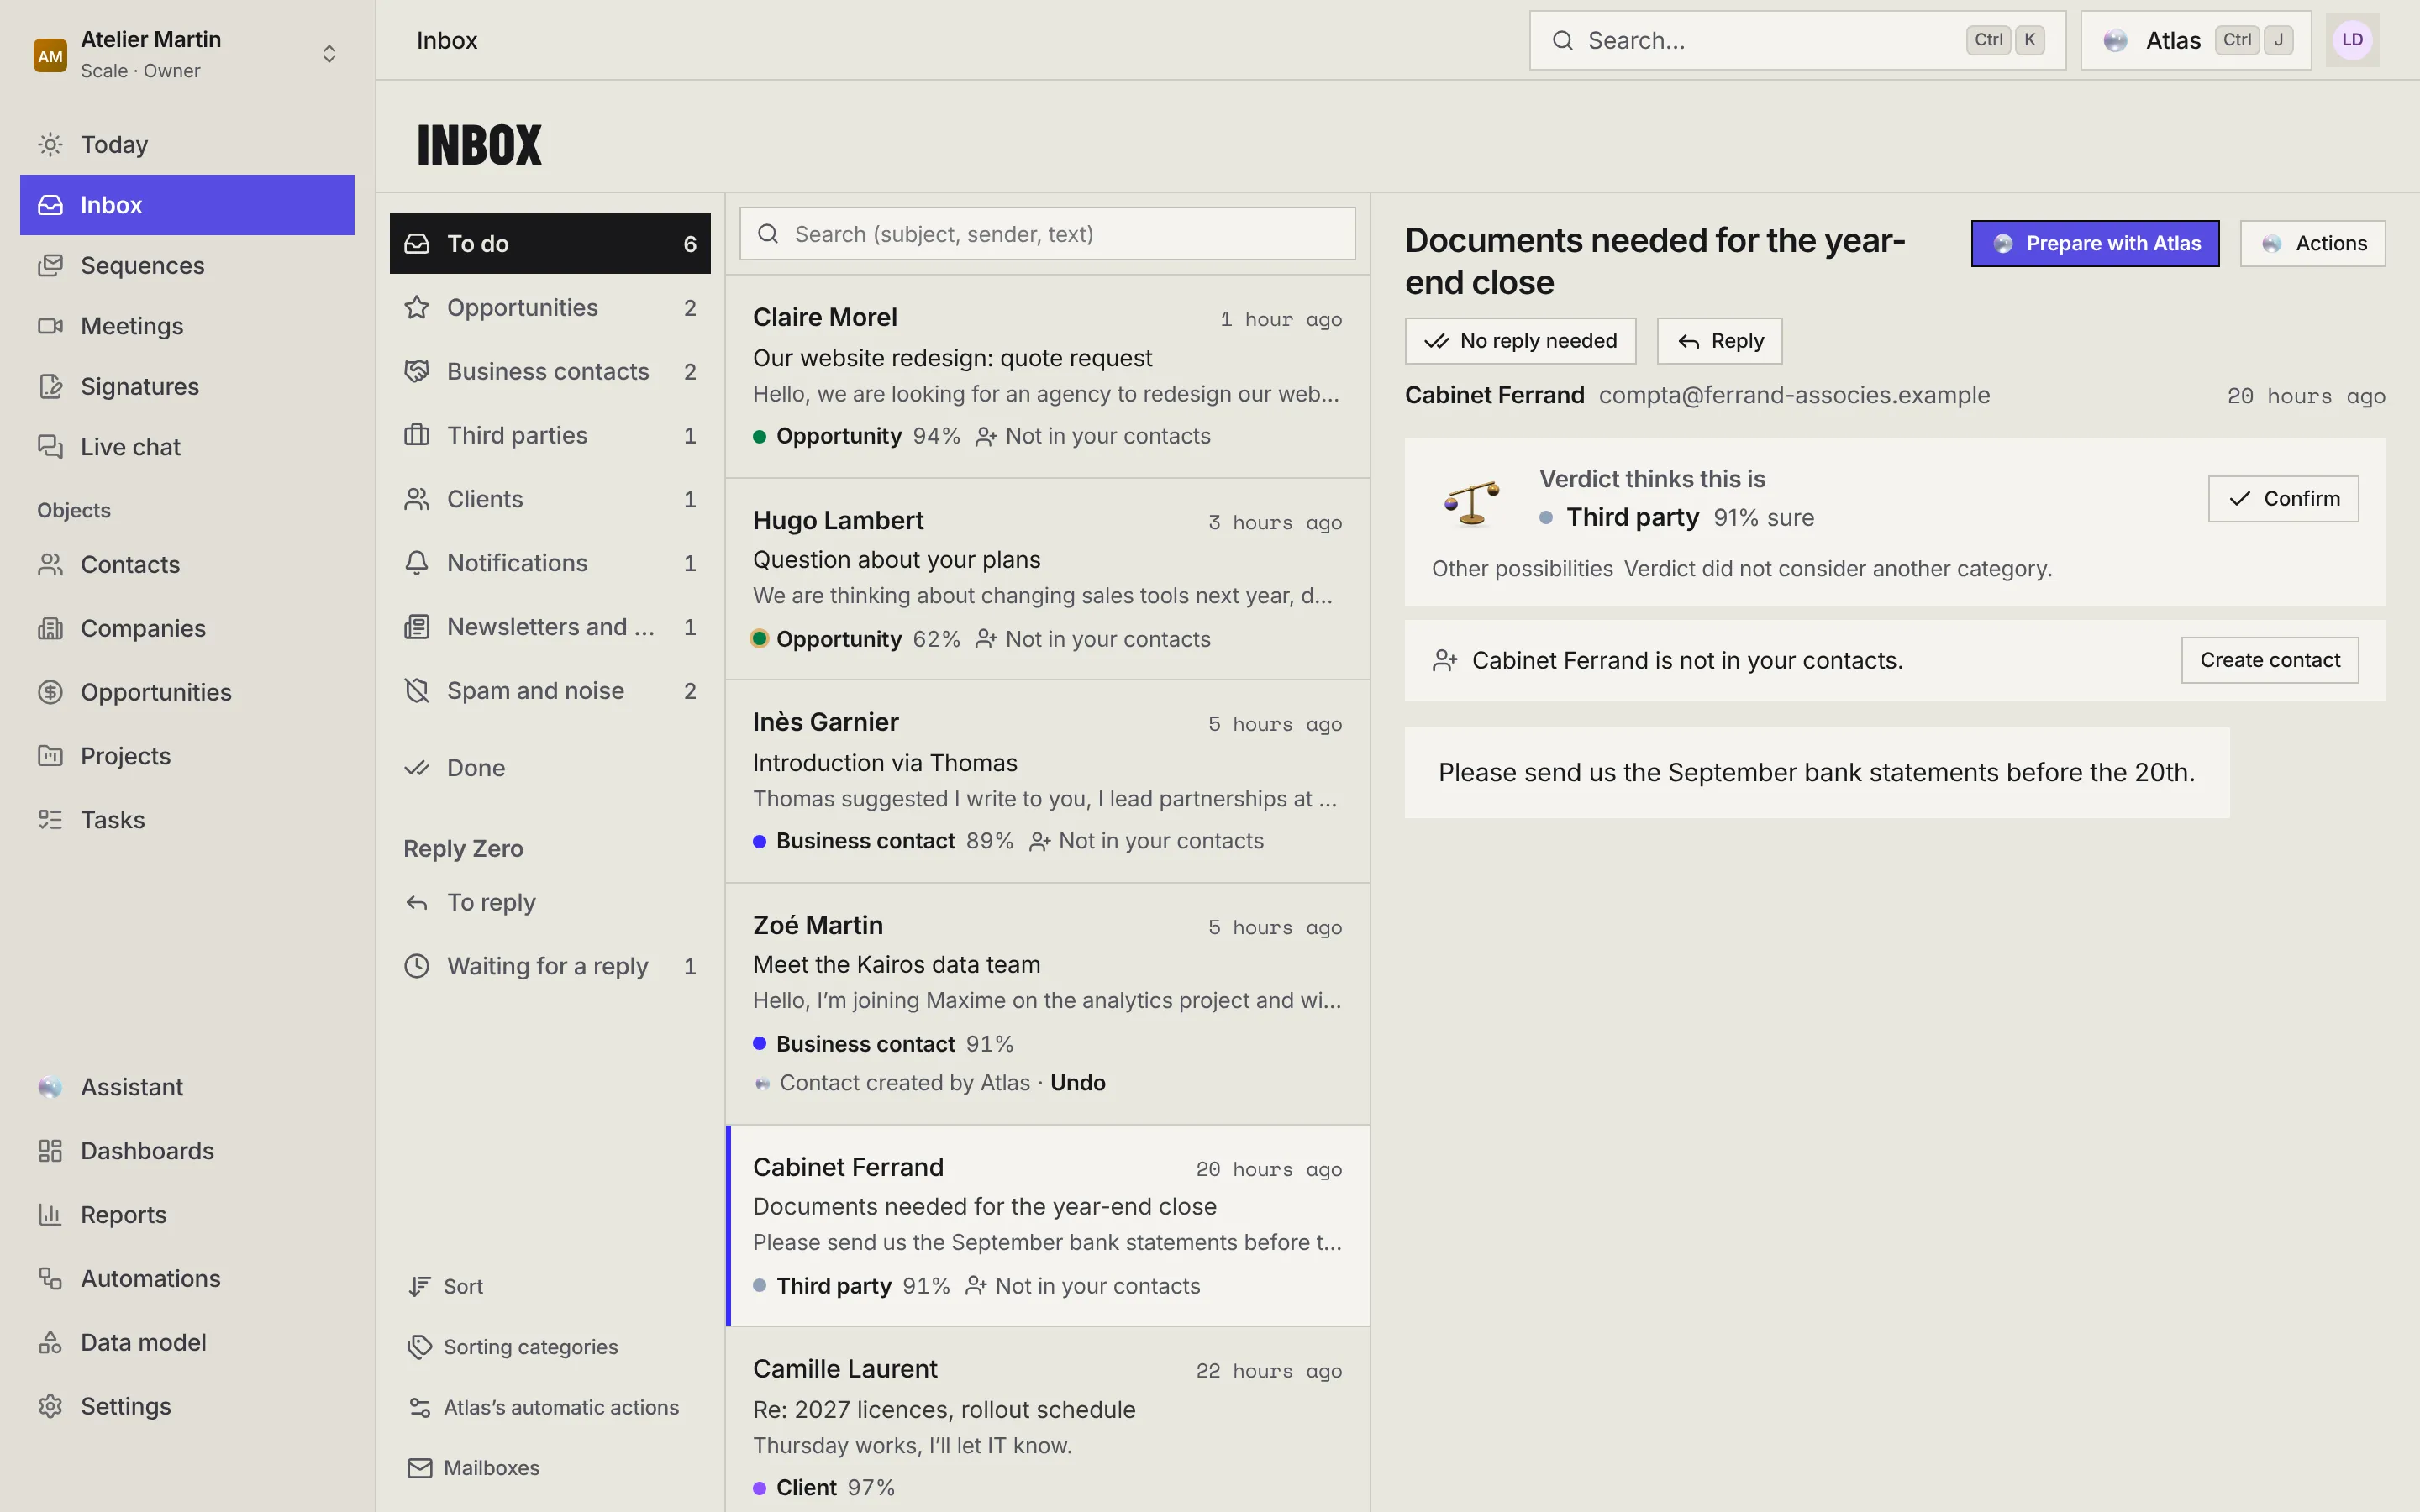This screenshot has width=2420, height=1512.
Task: Click the Assistant orb icon
Action: tap(50, 1087)
